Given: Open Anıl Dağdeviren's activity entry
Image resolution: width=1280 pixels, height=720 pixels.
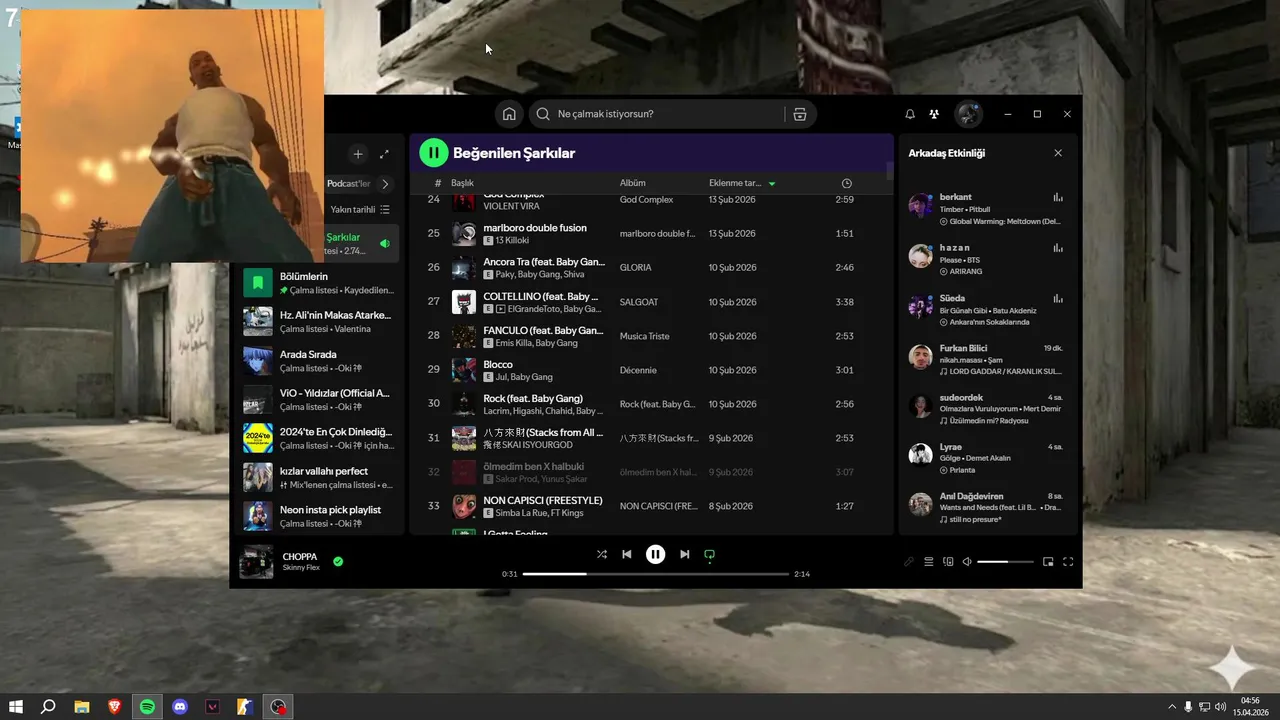Looking at the screenshot, I should click(988, 507).
